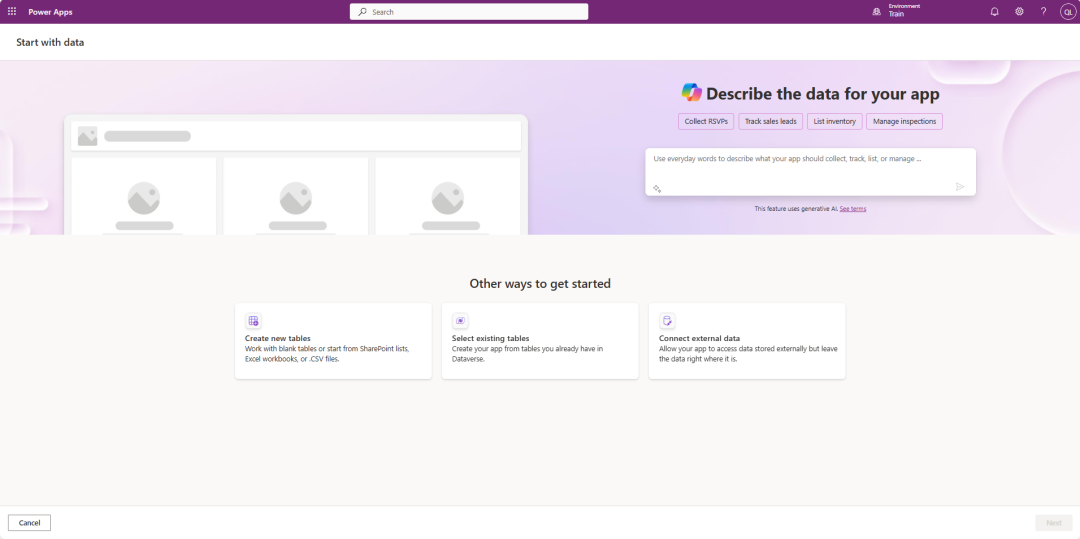
Task: Click the Describe the data for your app heading
Action: click(822, 94)
